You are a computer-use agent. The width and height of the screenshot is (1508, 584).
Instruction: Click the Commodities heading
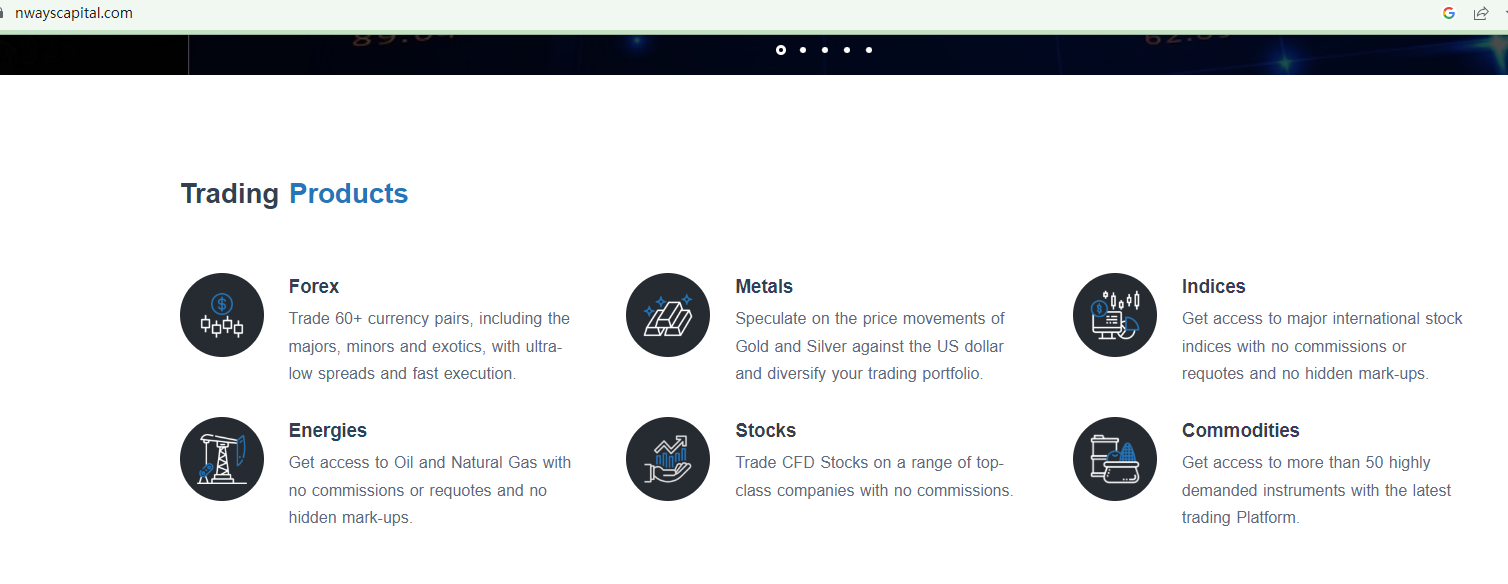click(x=1240, y=431)
